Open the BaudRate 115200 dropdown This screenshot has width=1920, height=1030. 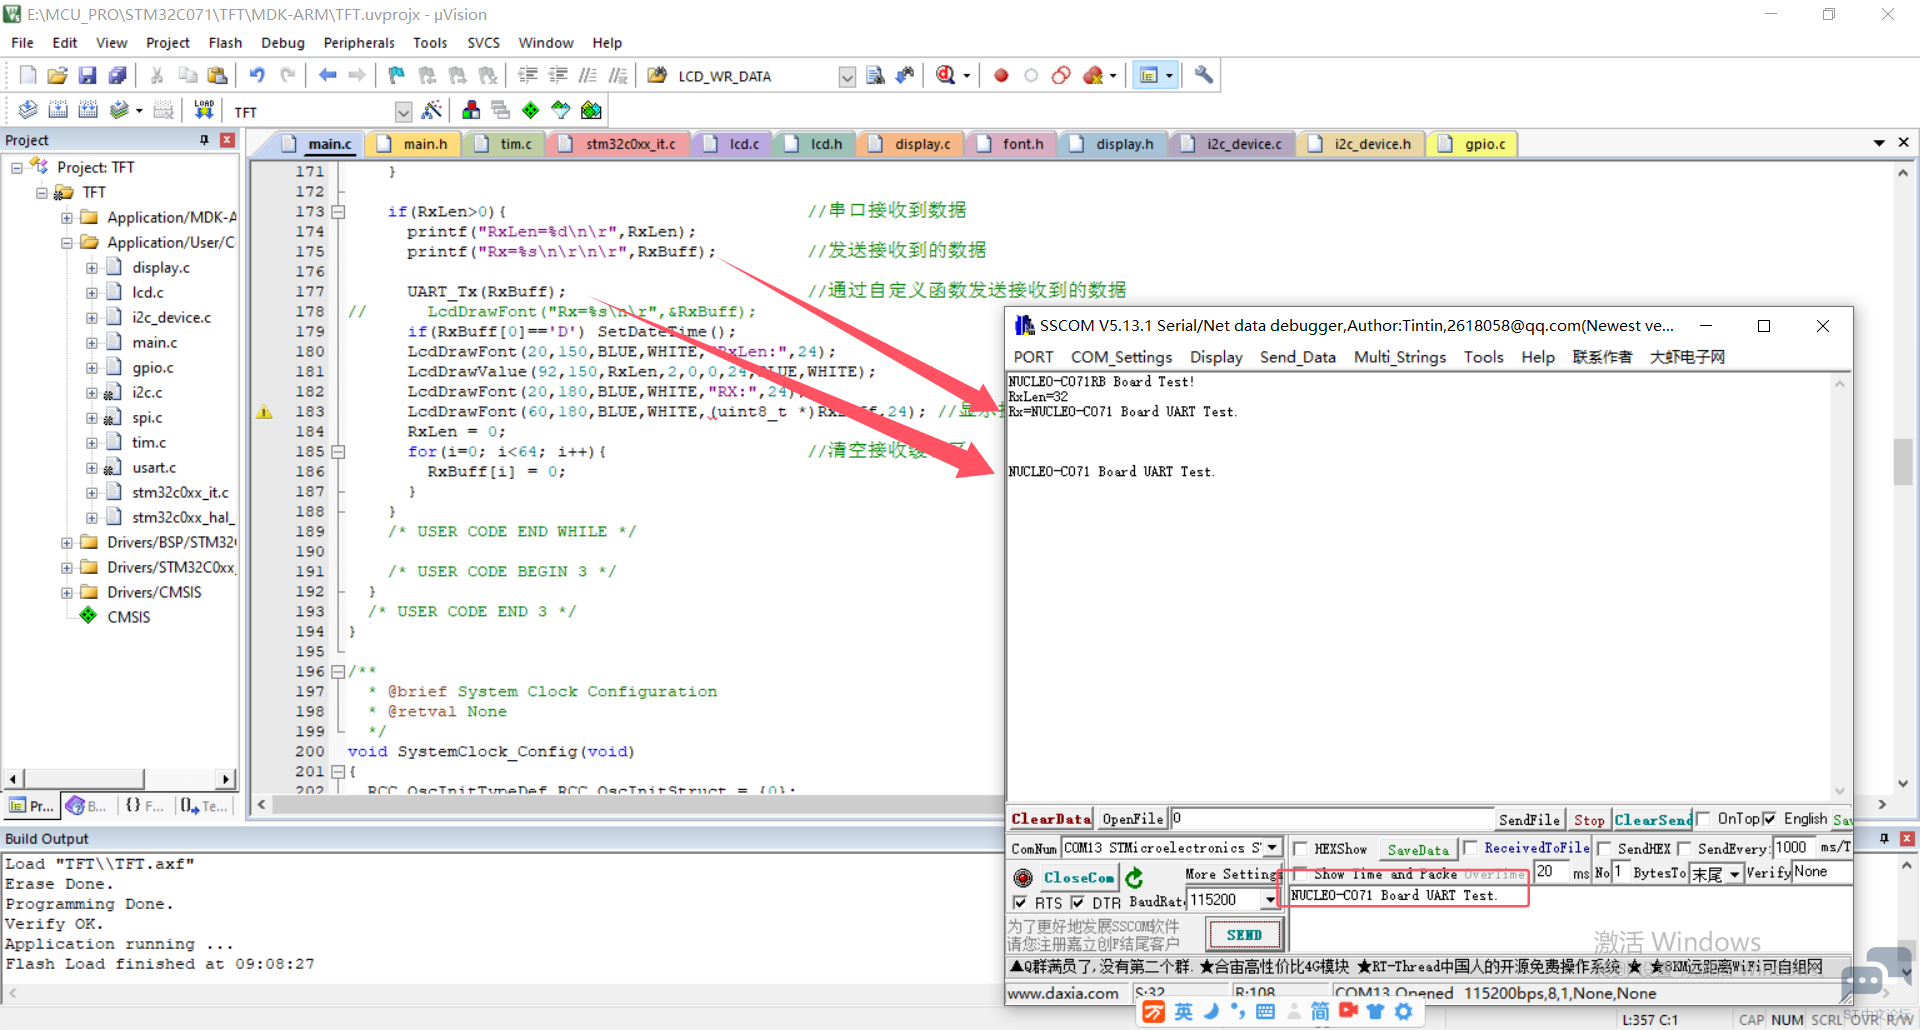click(x=1270, y=900)
